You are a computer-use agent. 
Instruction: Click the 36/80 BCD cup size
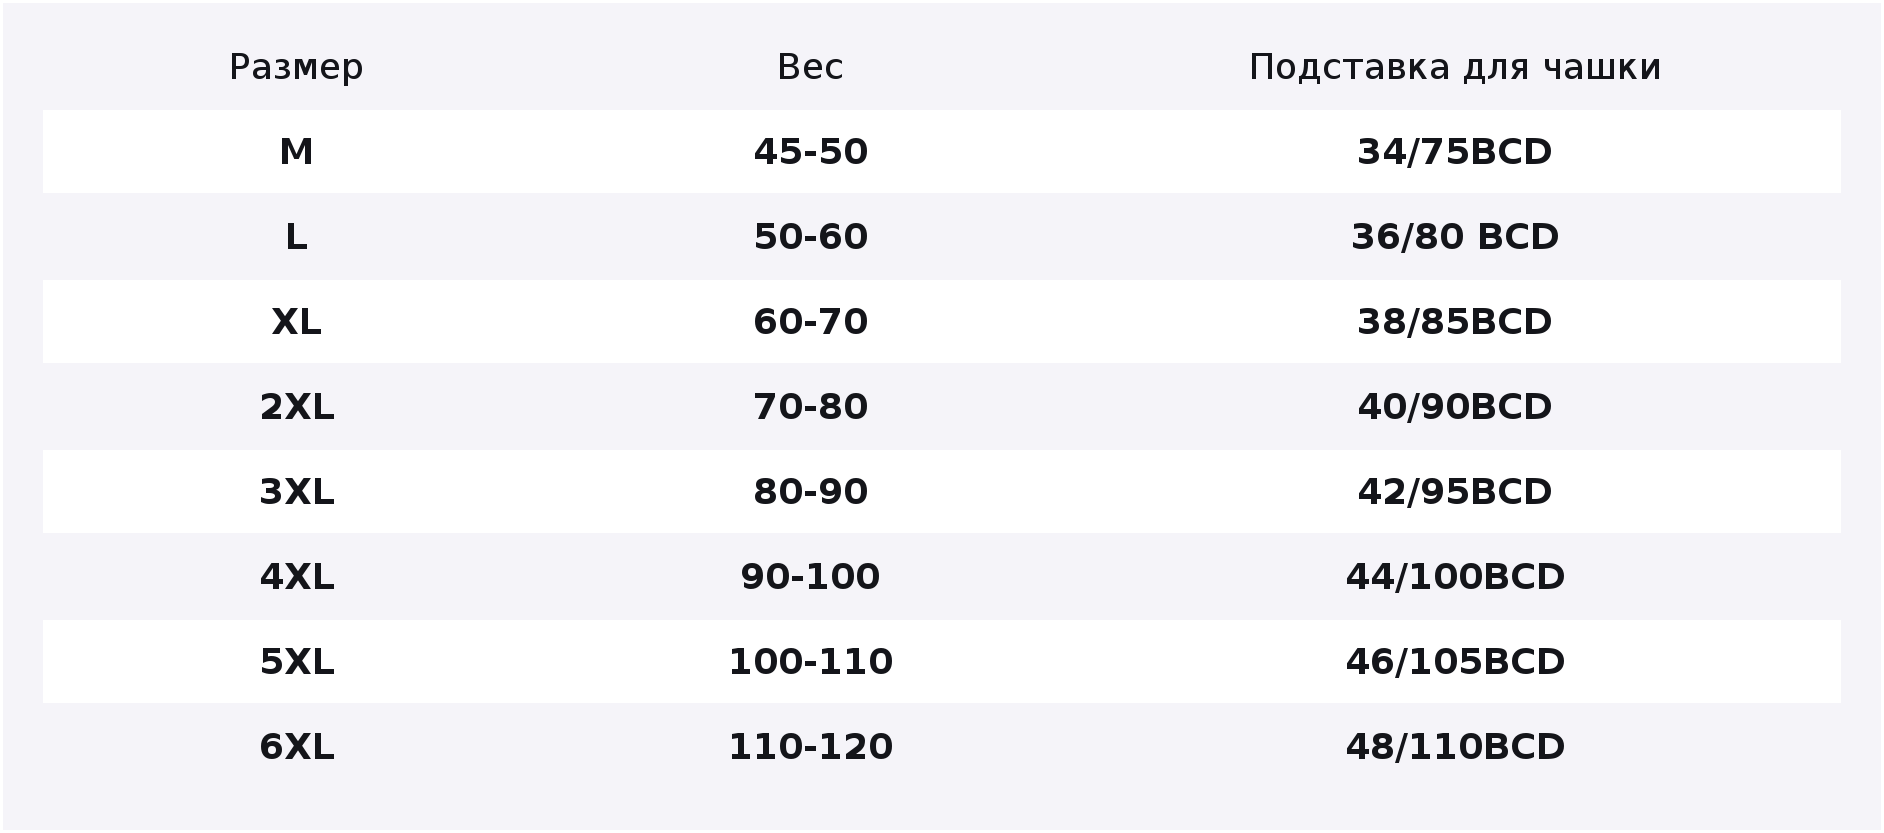tap(1455, 237)
